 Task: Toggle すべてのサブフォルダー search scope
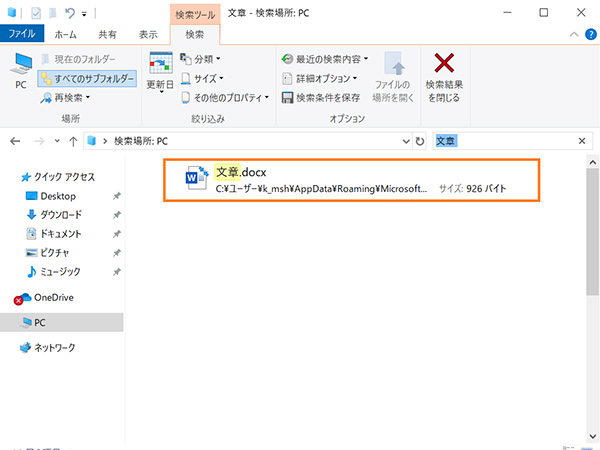tap(87, 78)
